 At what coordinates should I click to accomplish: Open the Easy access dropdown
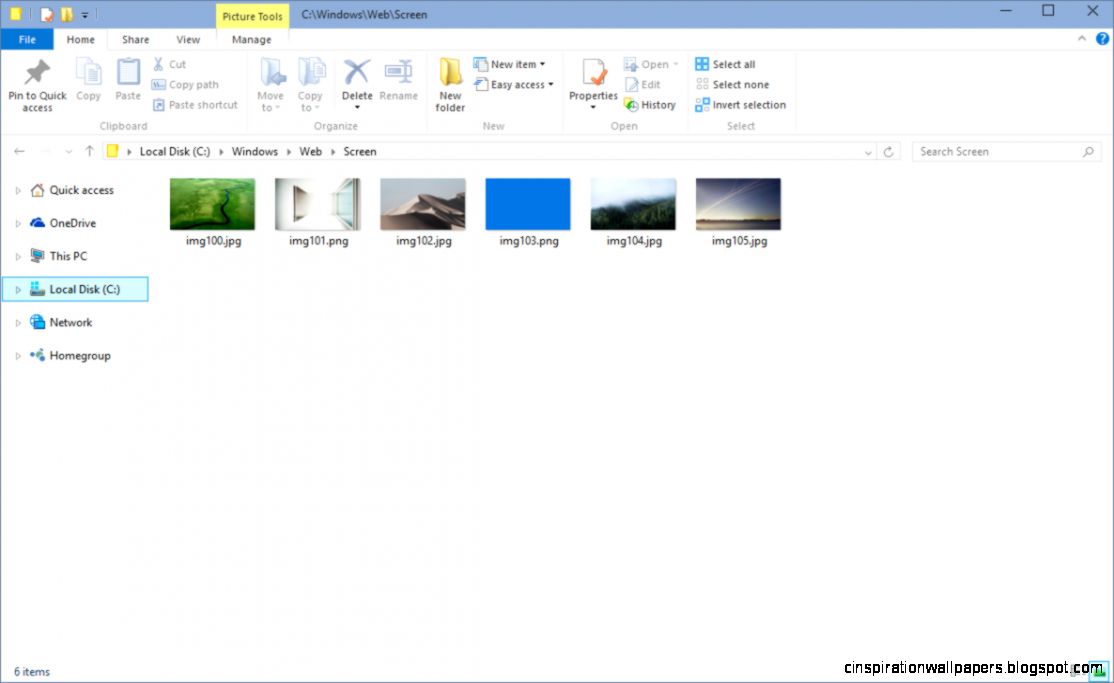[514, 84]
